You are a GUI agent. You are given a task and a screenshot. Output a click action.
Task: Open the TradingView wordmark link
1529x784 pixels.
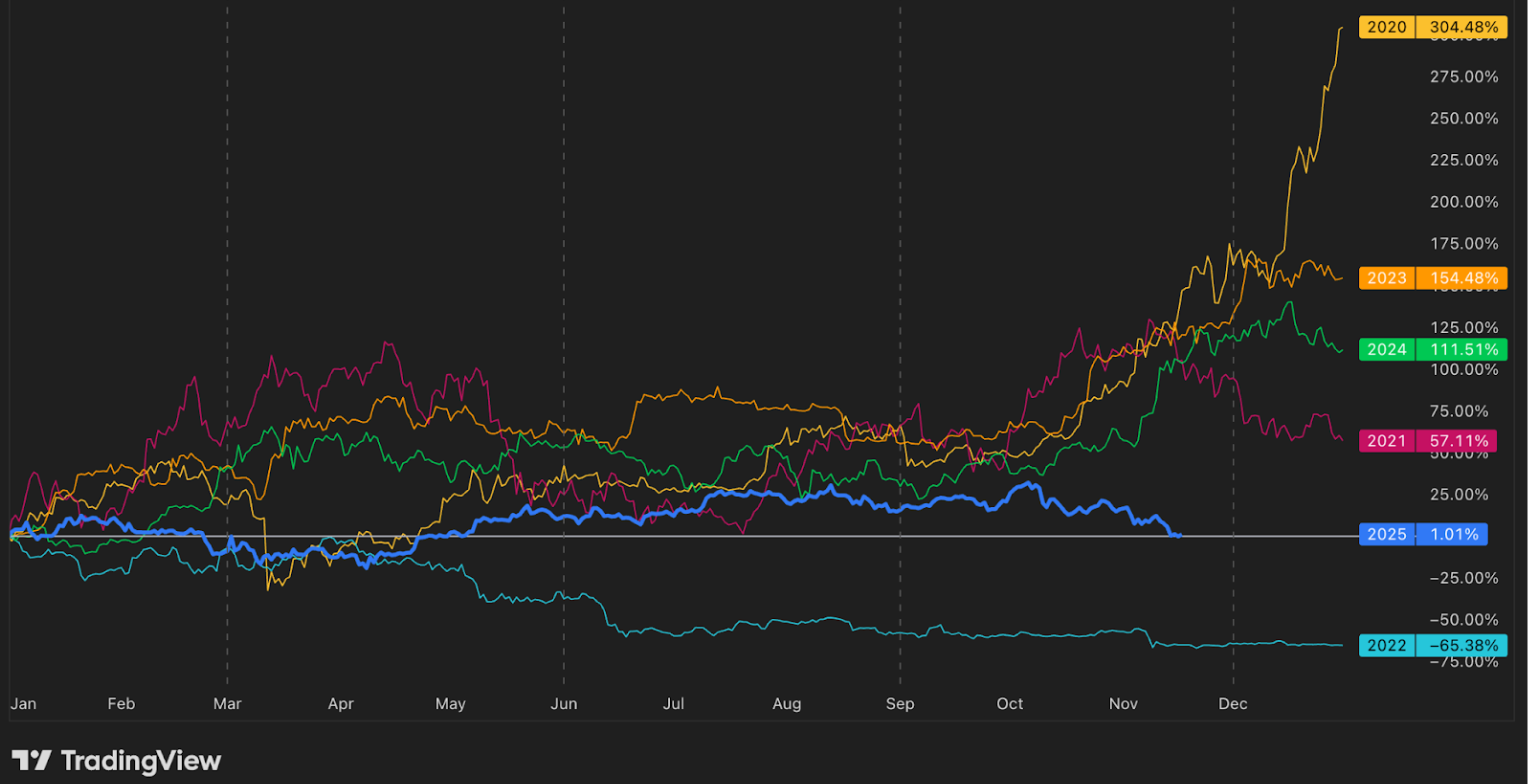pyautogui.click(x=141, y=761)
